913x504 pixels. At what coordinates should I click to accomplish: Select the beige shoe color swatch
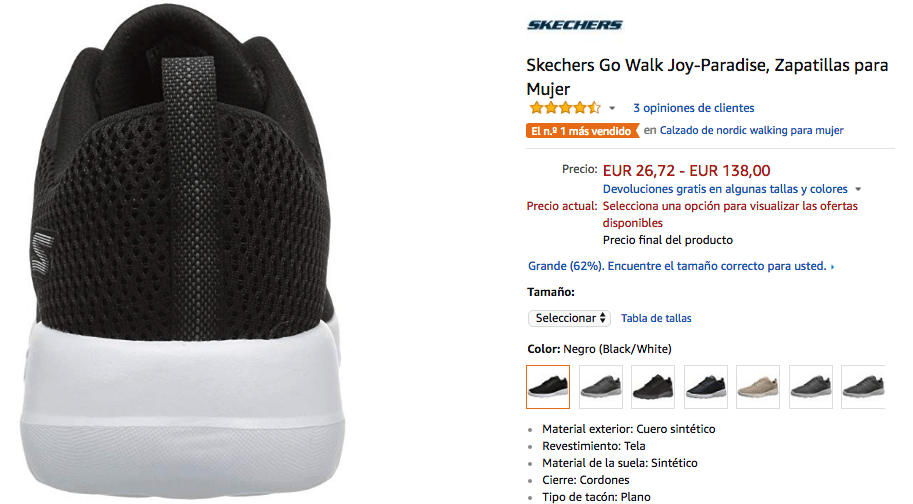[758, 387]
